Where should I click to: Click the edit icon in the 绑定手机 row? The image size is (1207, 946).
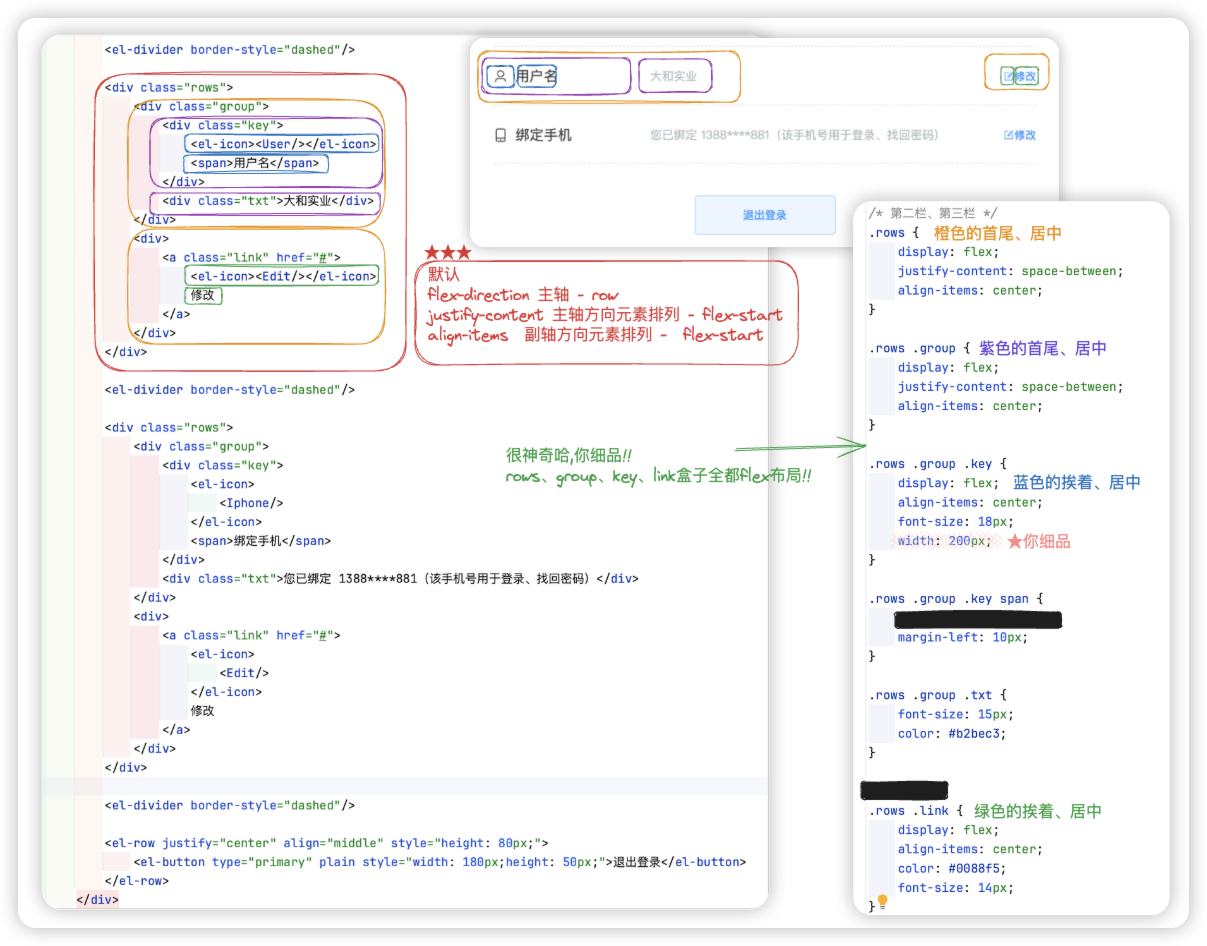pyautogui.click(x=1008, y=135)
